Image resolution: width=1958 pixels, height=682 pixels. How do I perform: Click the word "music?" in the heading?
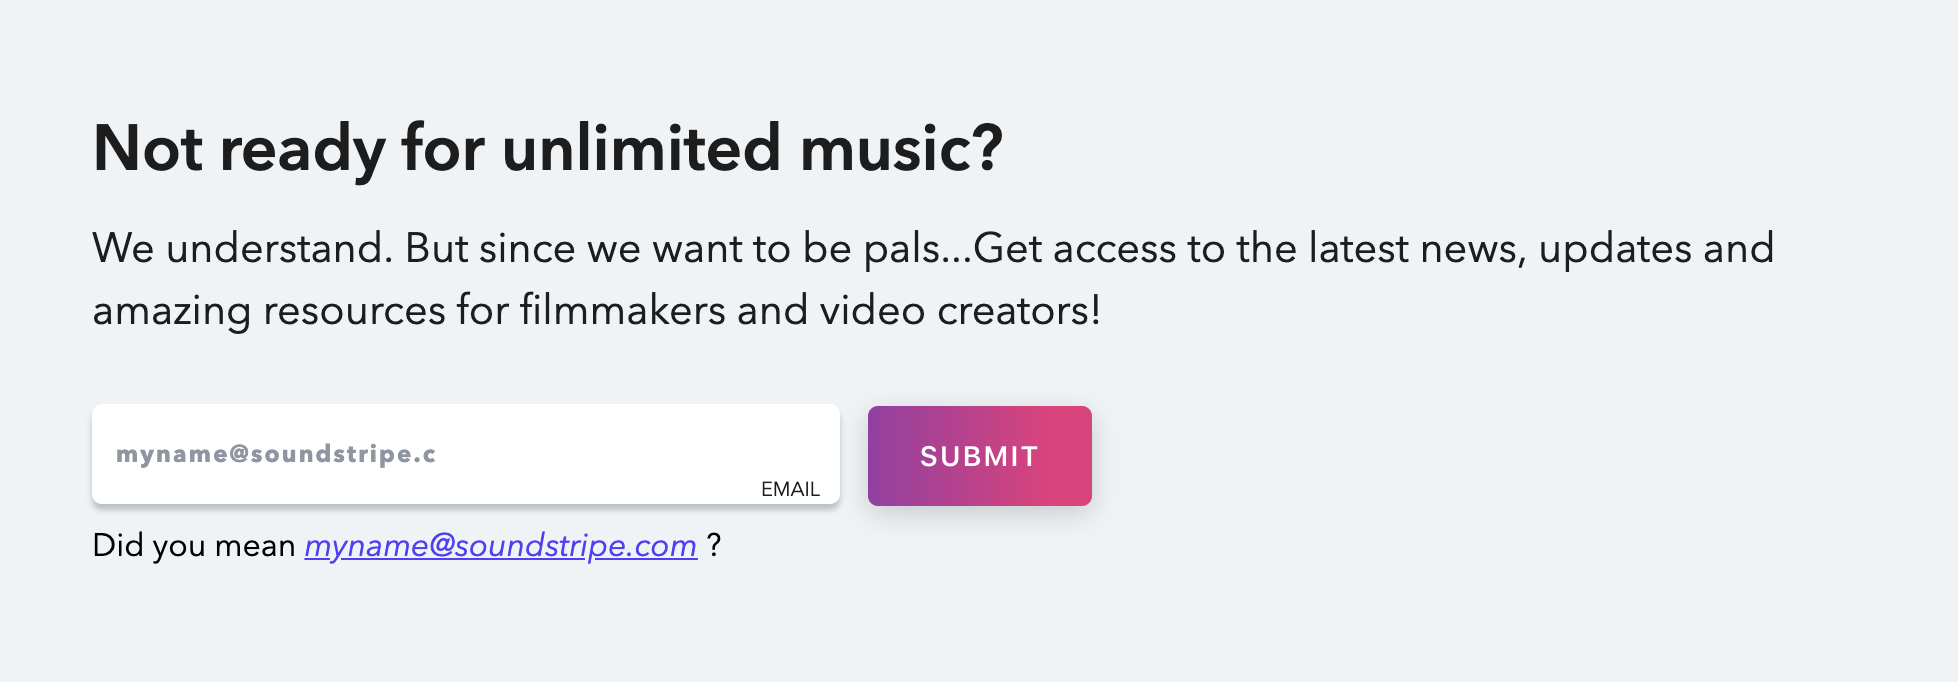click(901, 148)
